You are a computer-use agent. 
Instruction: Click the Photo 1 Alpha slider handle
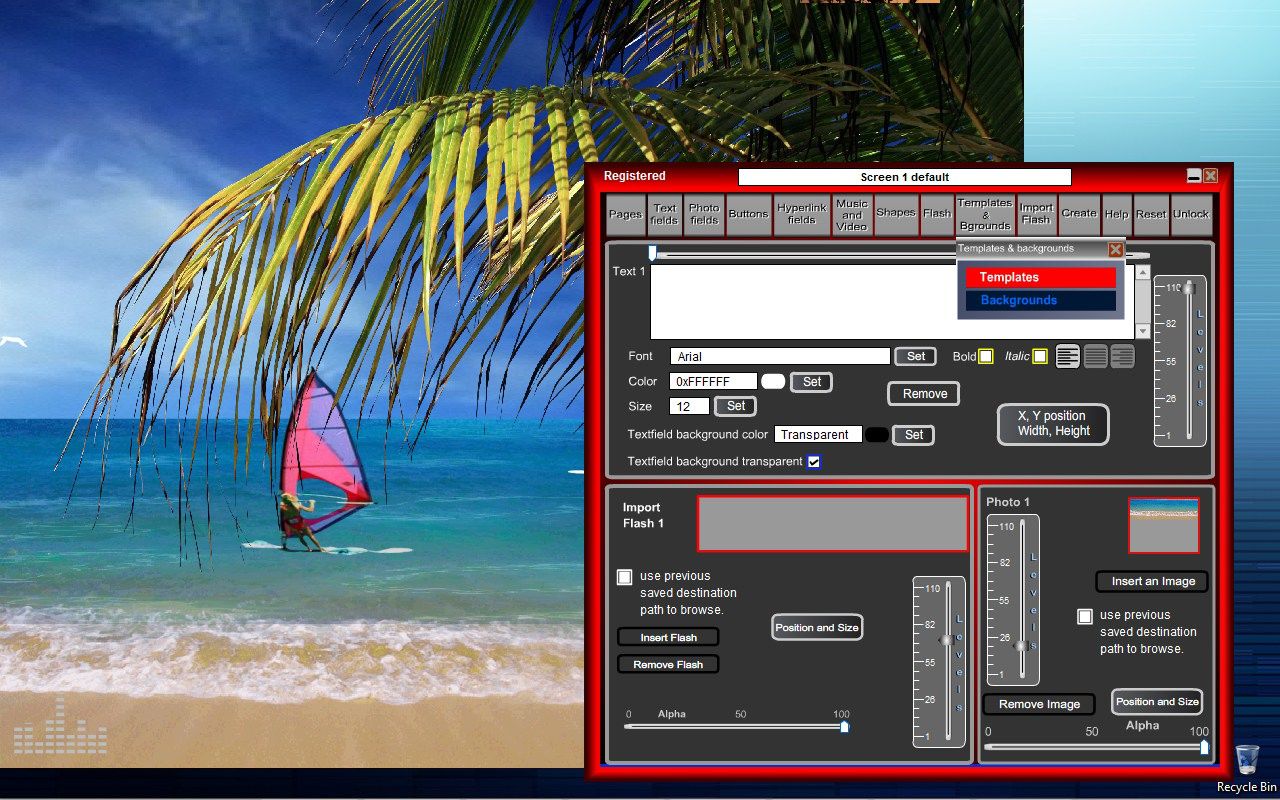1204,747
